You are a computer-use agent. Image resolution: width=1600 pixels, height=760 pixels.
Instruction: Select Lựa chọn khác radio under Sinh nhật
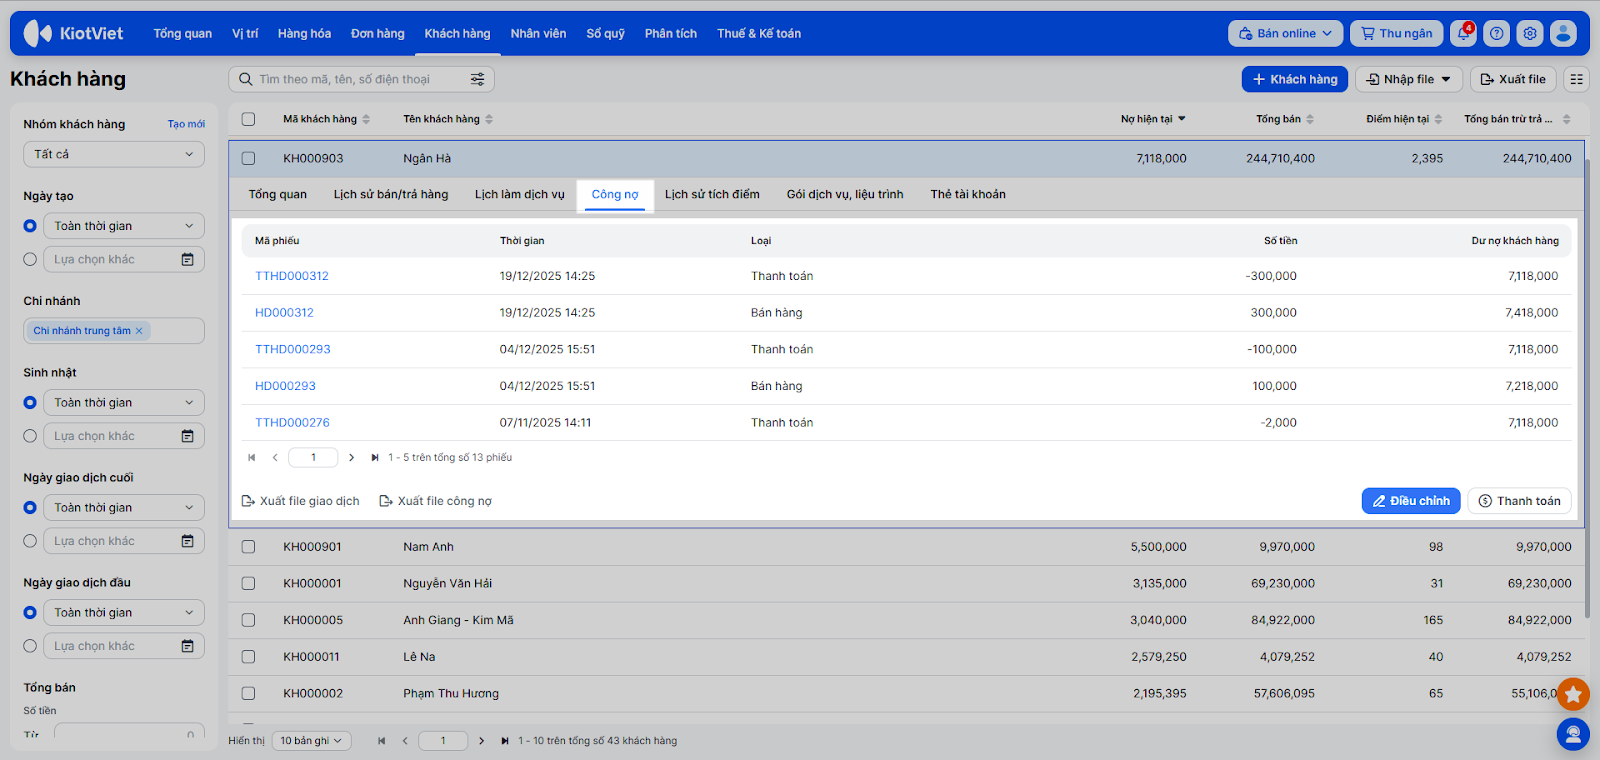pos(30,436)
